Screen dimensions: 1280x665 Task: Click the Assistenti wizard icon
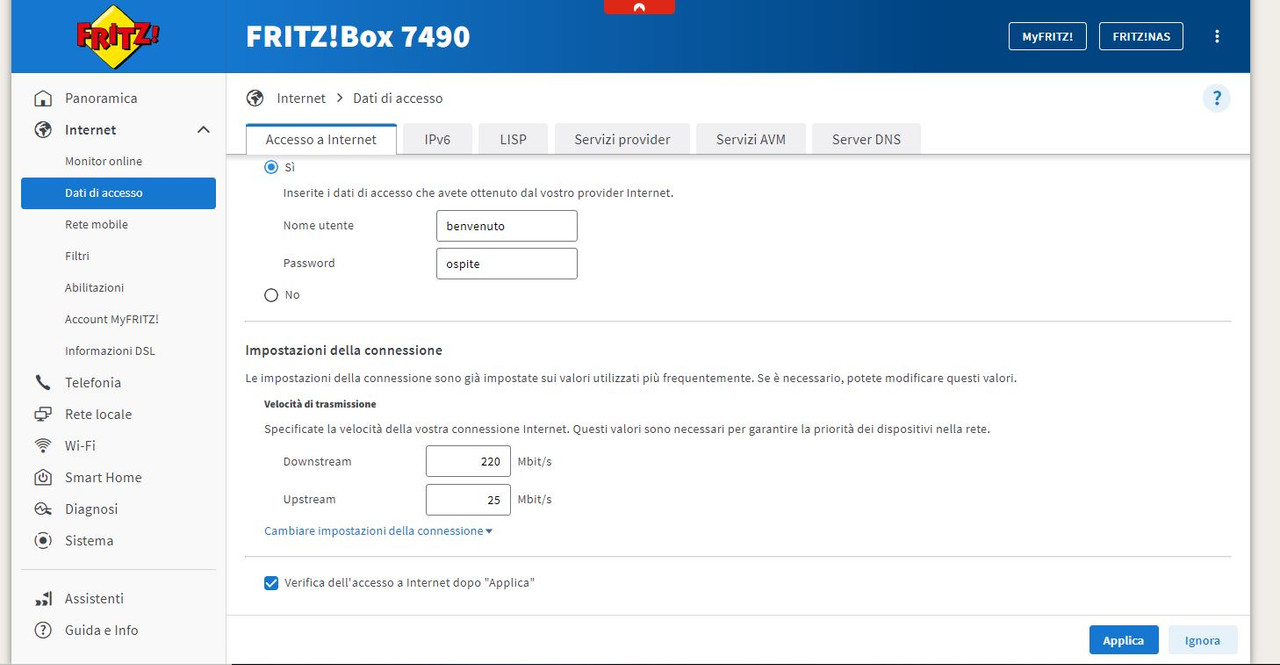[x=43, y=599]
